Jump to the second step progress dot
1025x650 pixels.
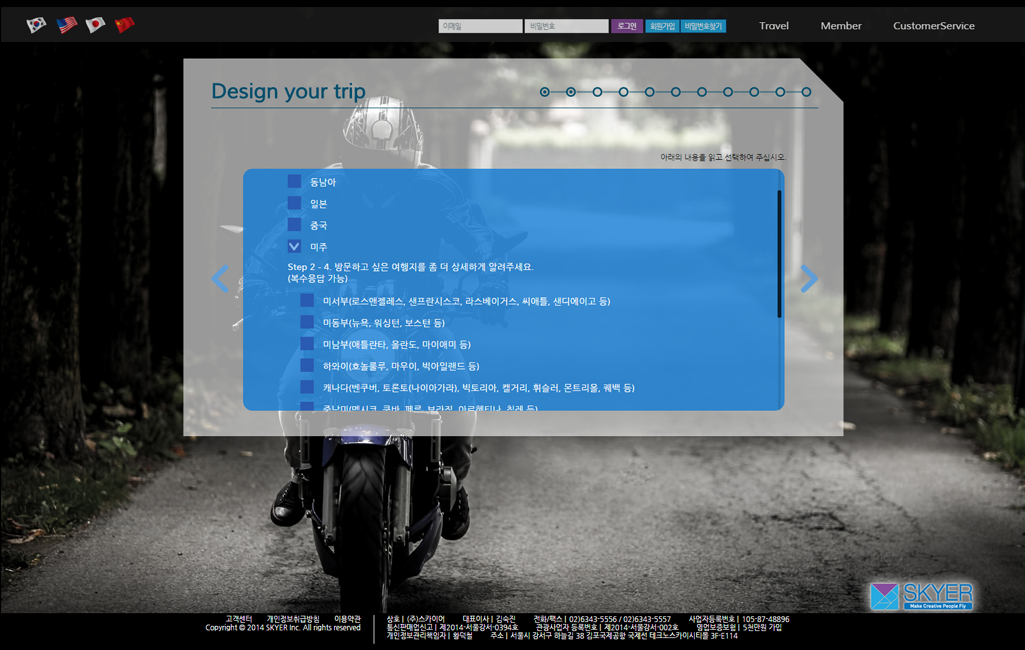coord(571,92)
